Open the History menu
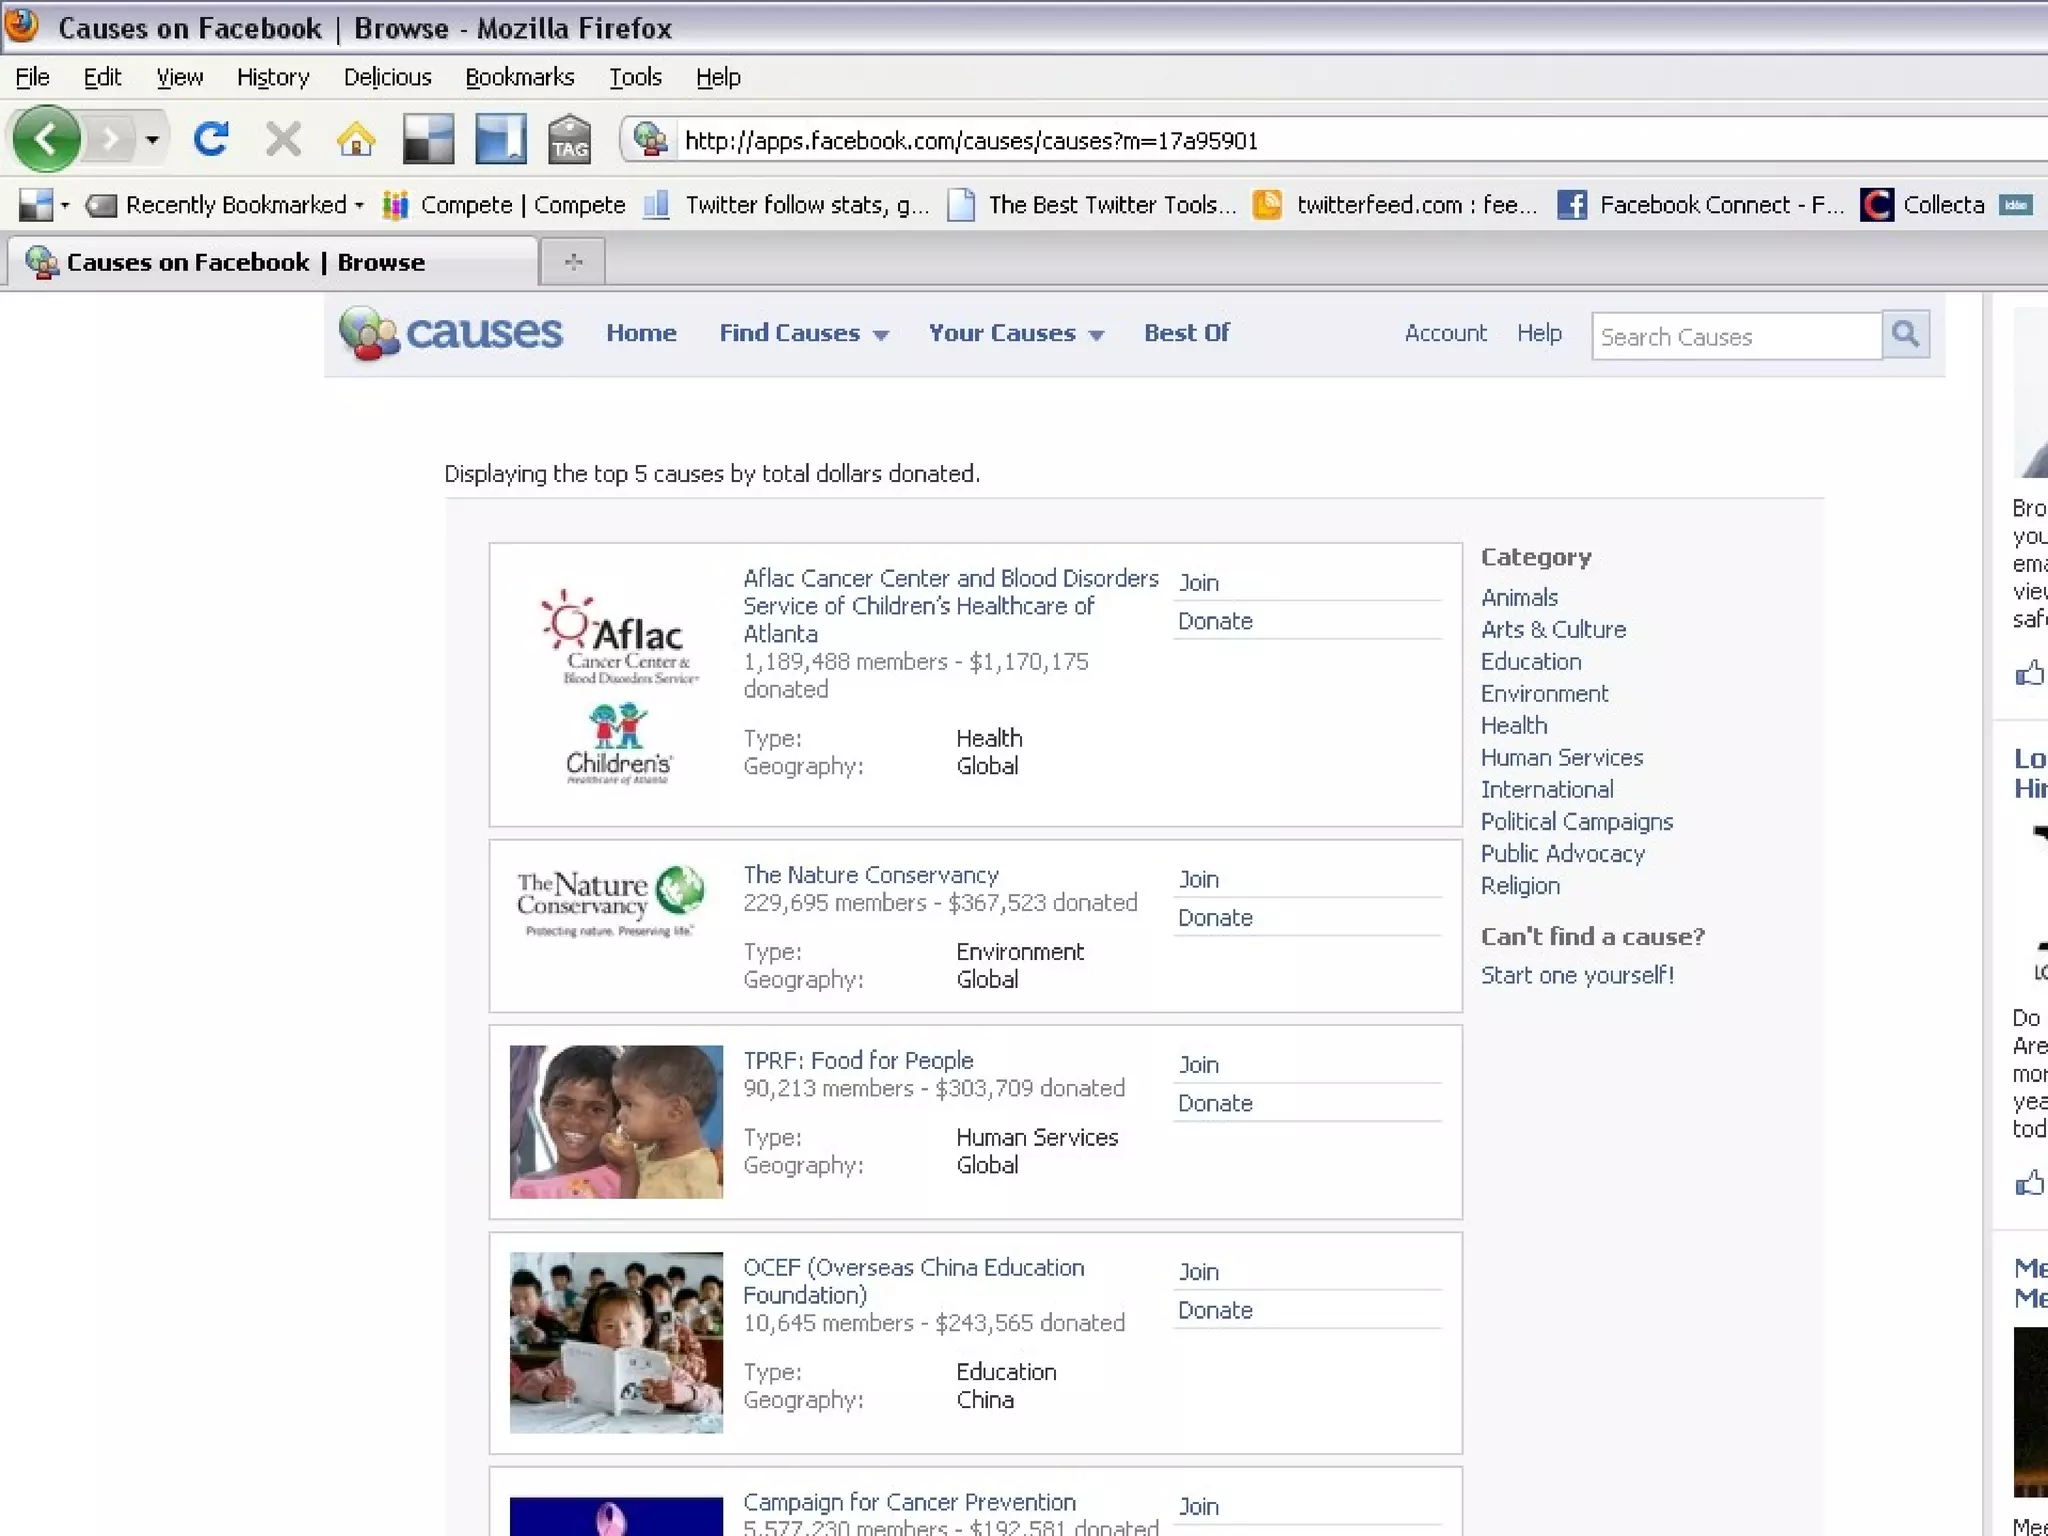This screenshot has width=2048, height=1536. [x=272, y=77]
